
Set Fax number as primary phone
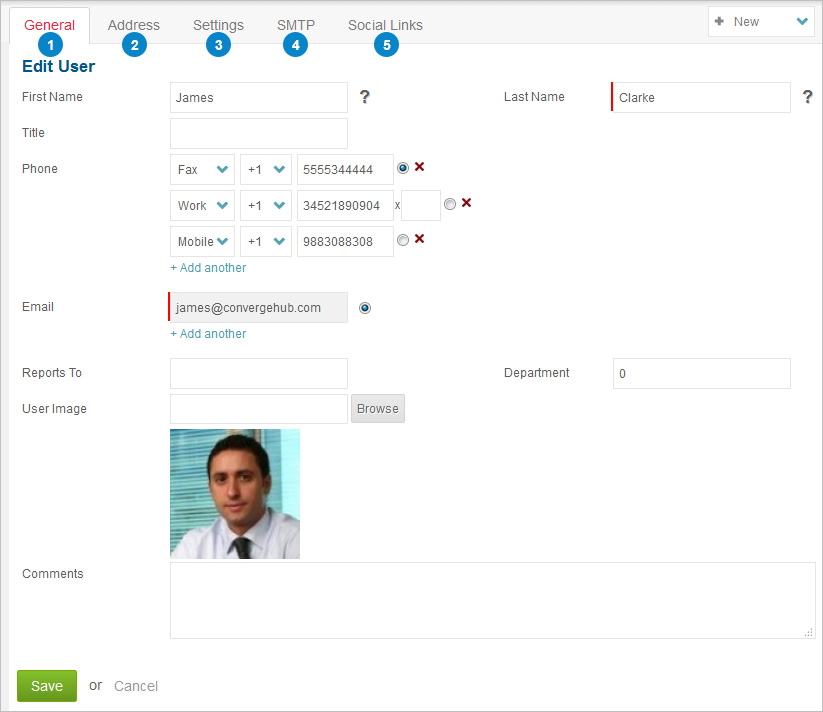point(403,168)
